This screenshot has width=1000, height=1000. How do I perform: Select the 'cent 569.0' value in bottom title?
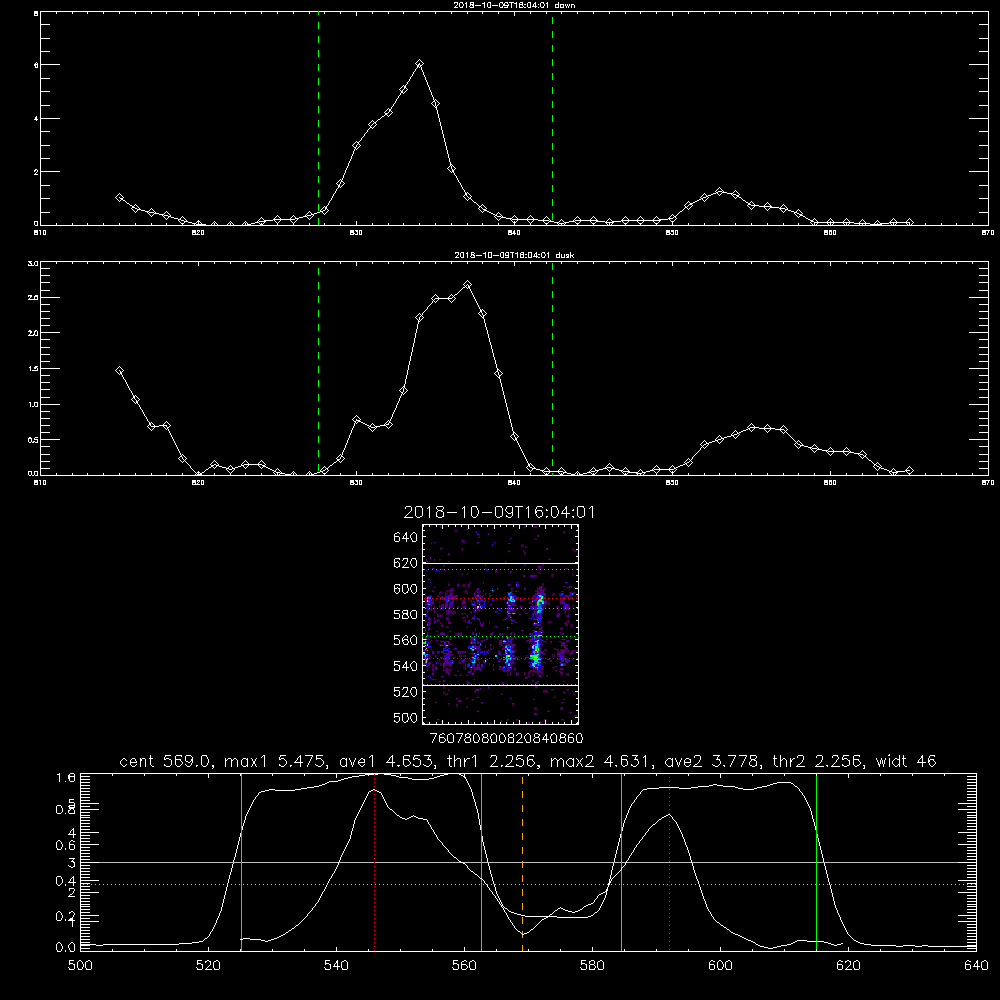point(168,761)
